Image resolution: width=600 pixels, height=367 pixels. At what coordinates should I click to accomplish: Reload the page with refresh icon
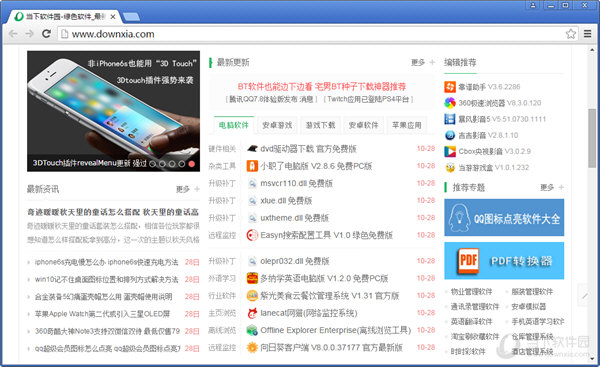click(x=46, y=34)
